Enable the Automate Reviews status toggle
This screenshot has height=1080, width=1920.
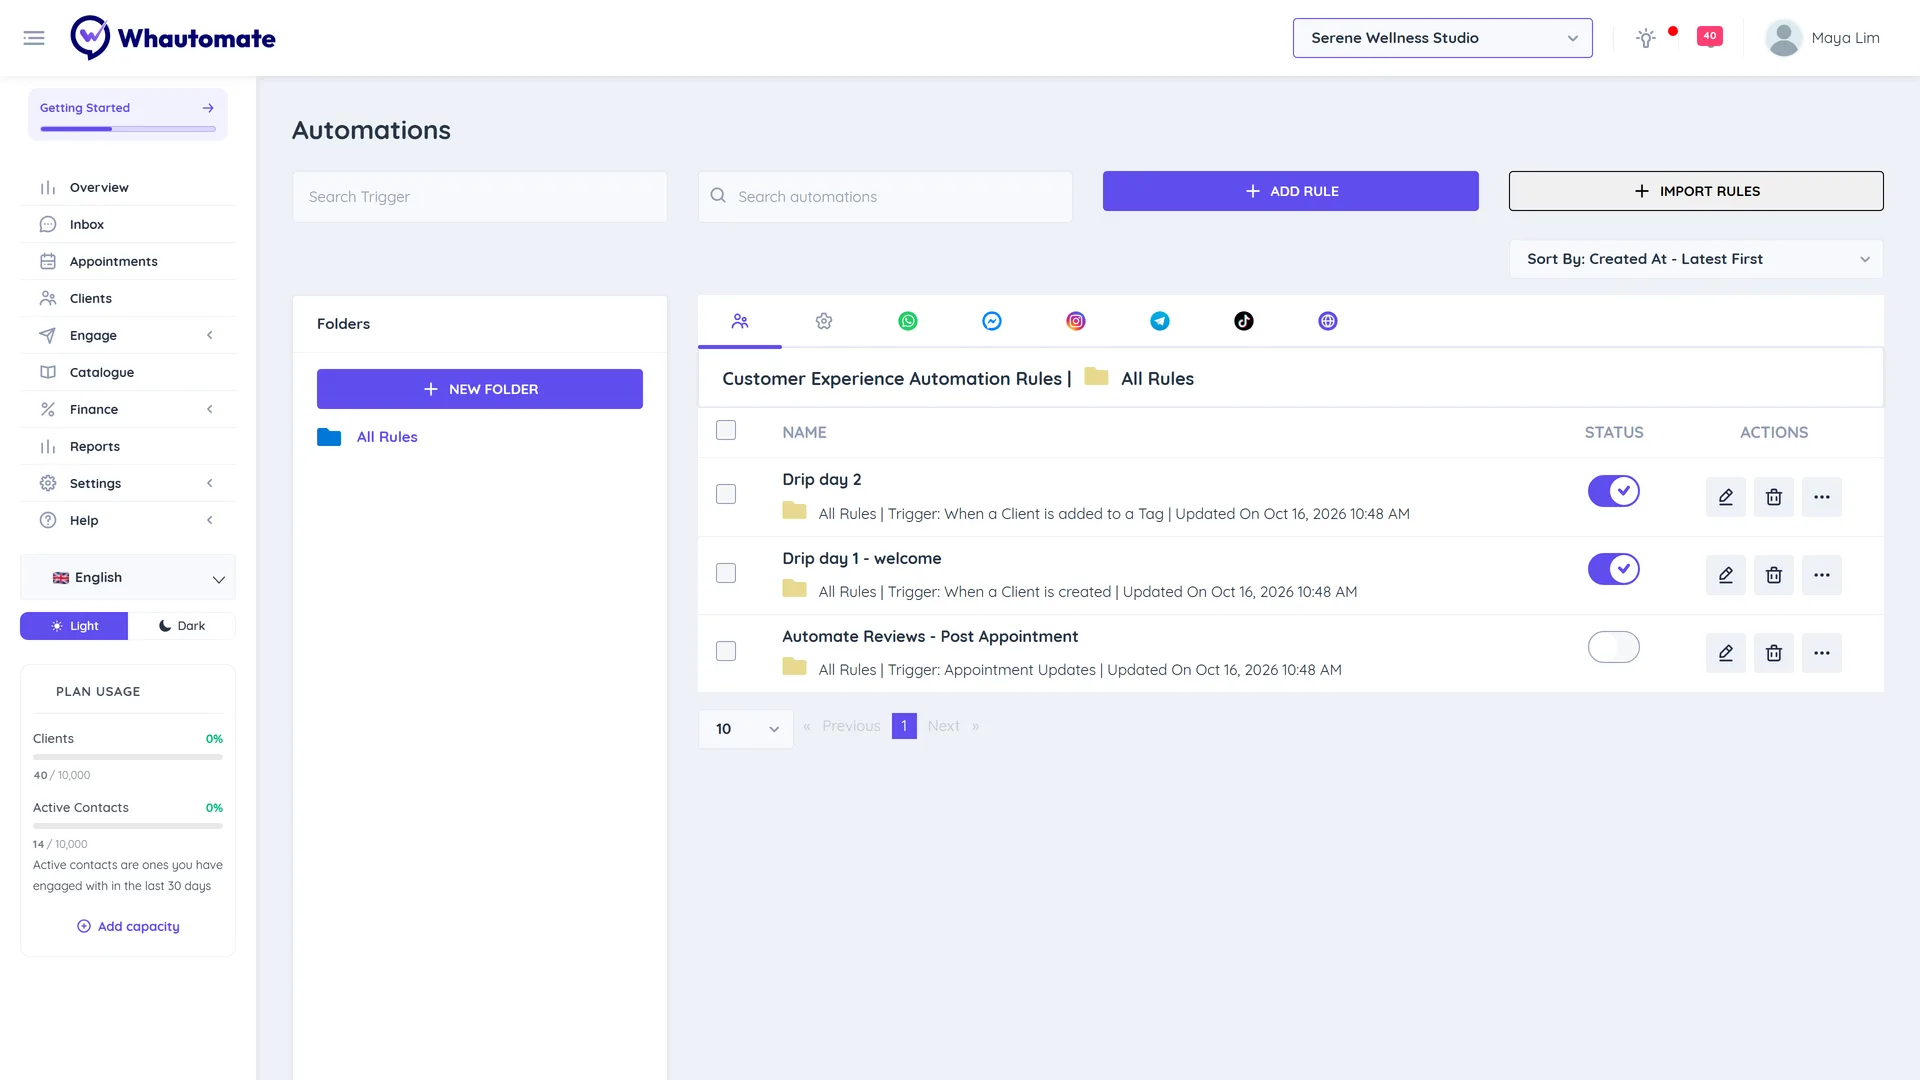(1614, 647)
